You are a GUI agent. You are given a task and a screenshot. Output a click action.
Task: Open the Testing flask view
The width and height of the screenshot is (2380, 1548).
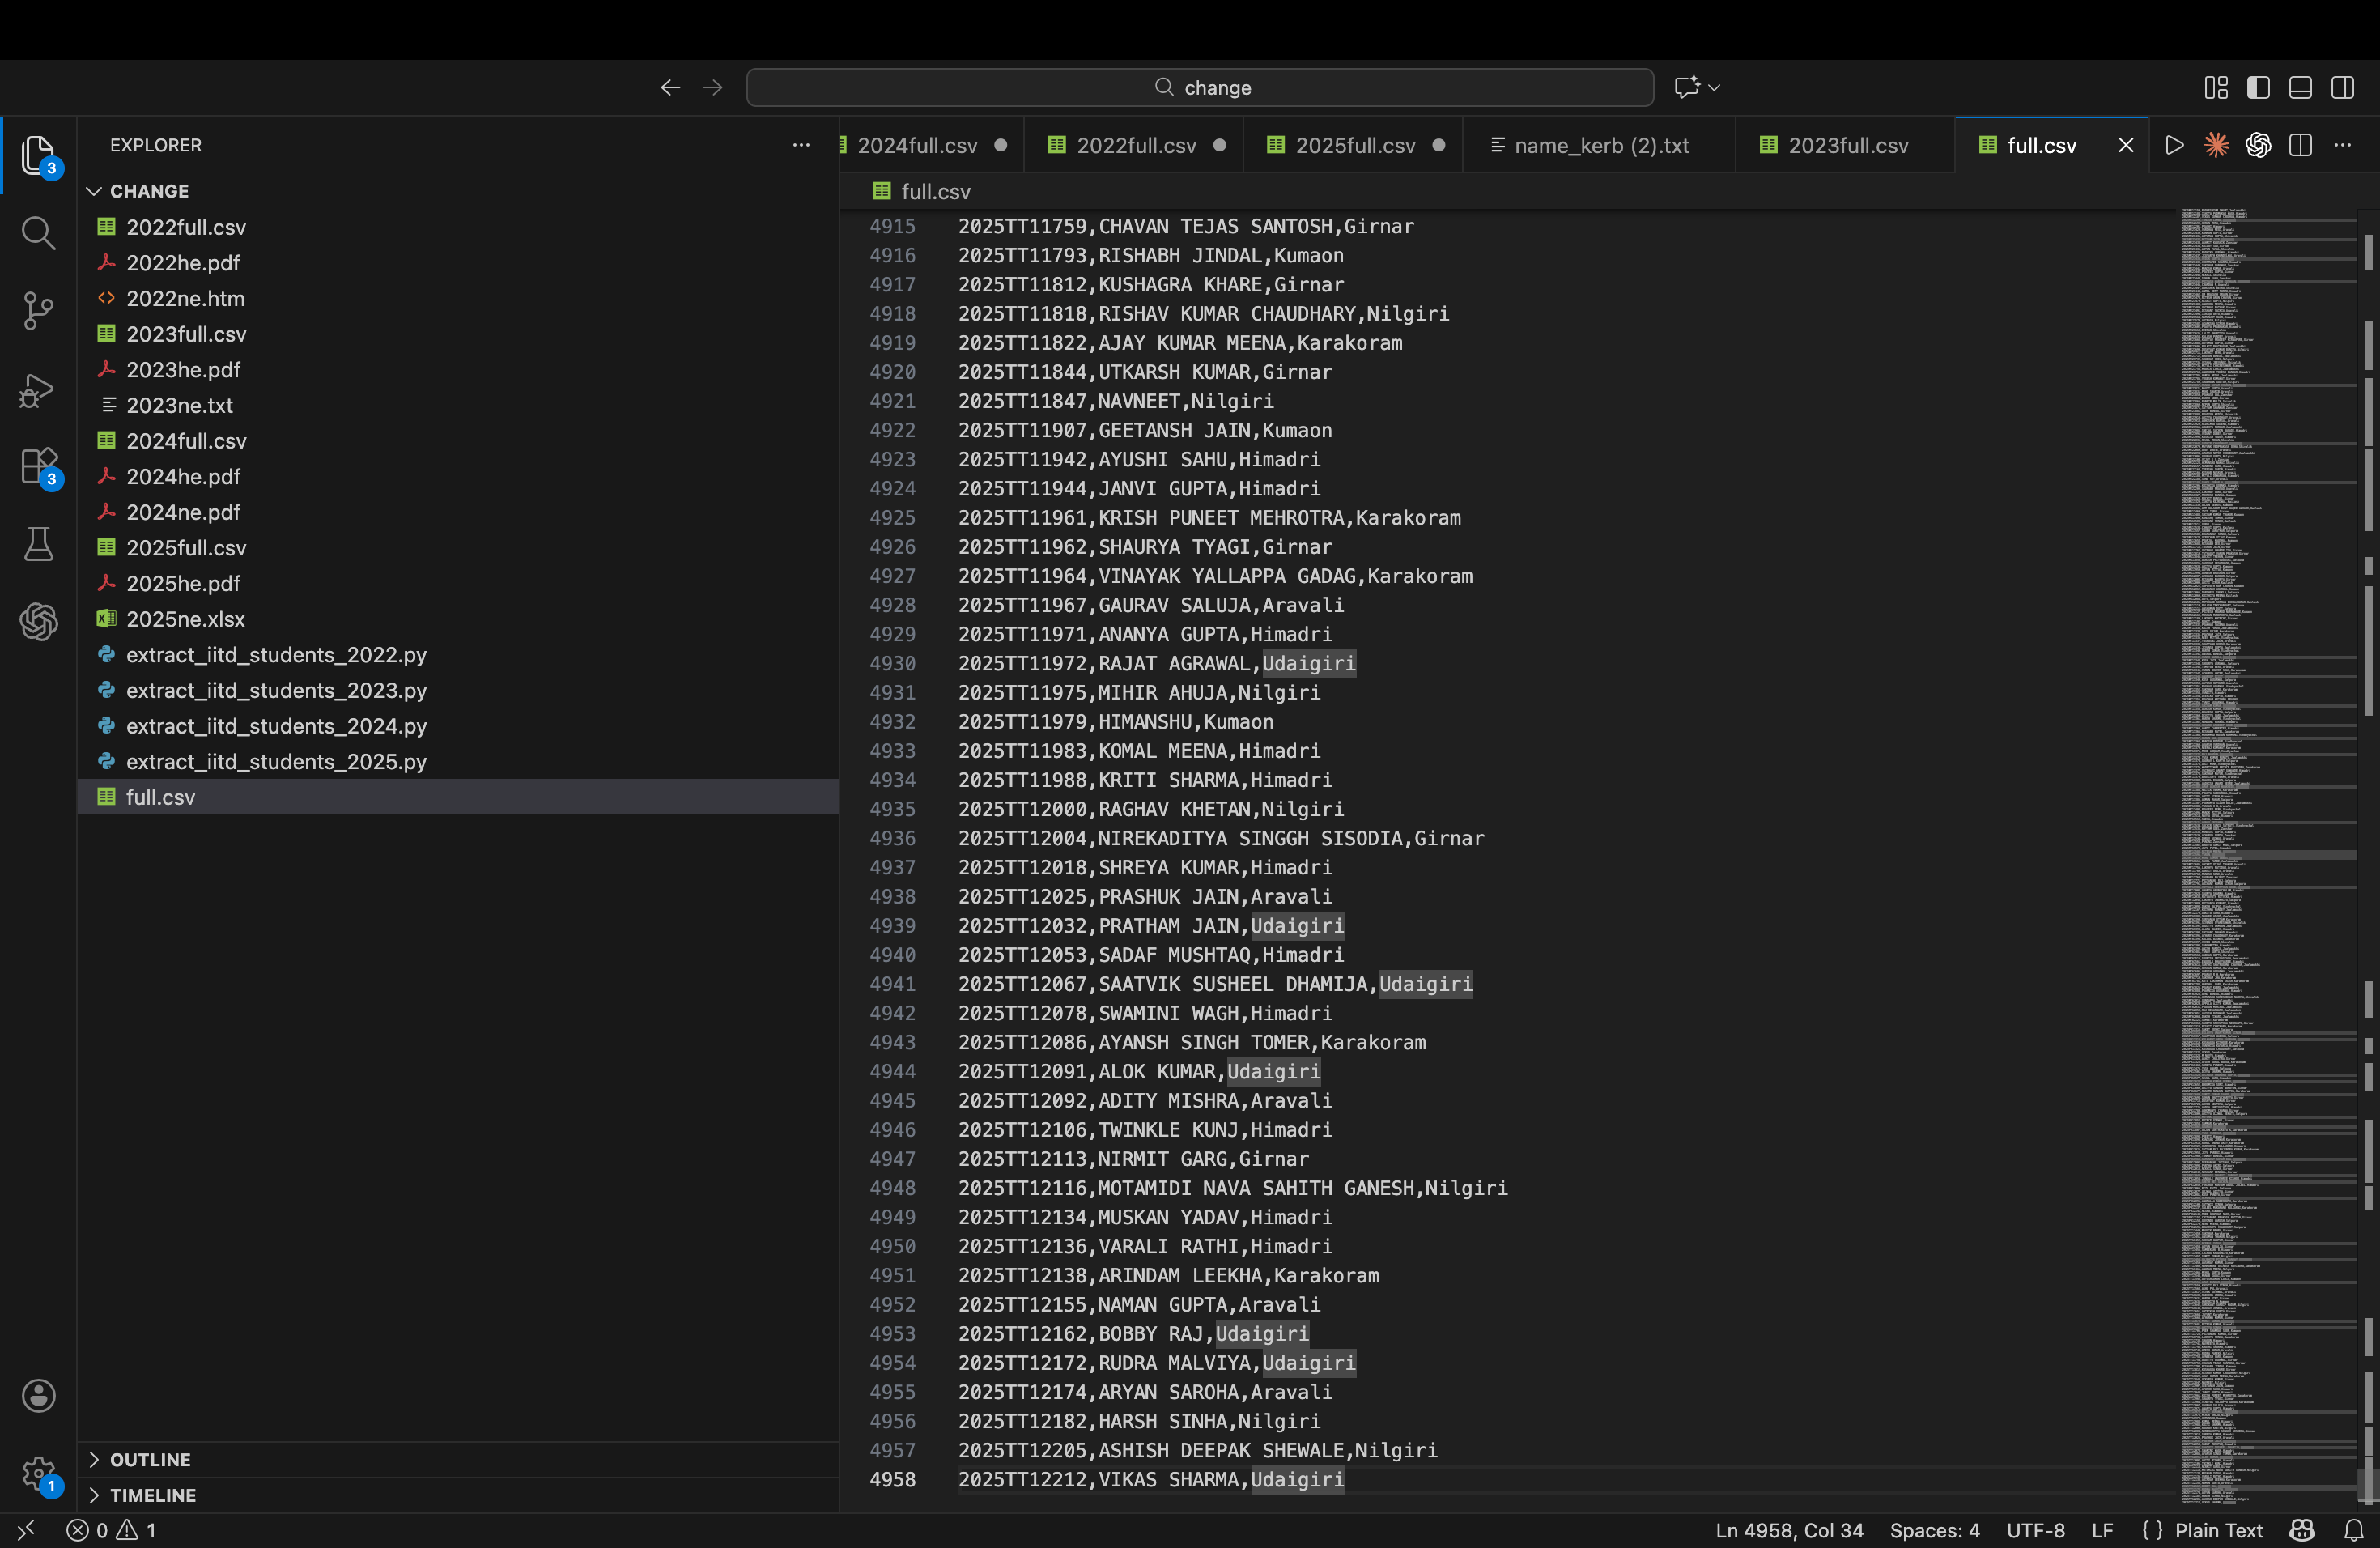tap(38, 544)
